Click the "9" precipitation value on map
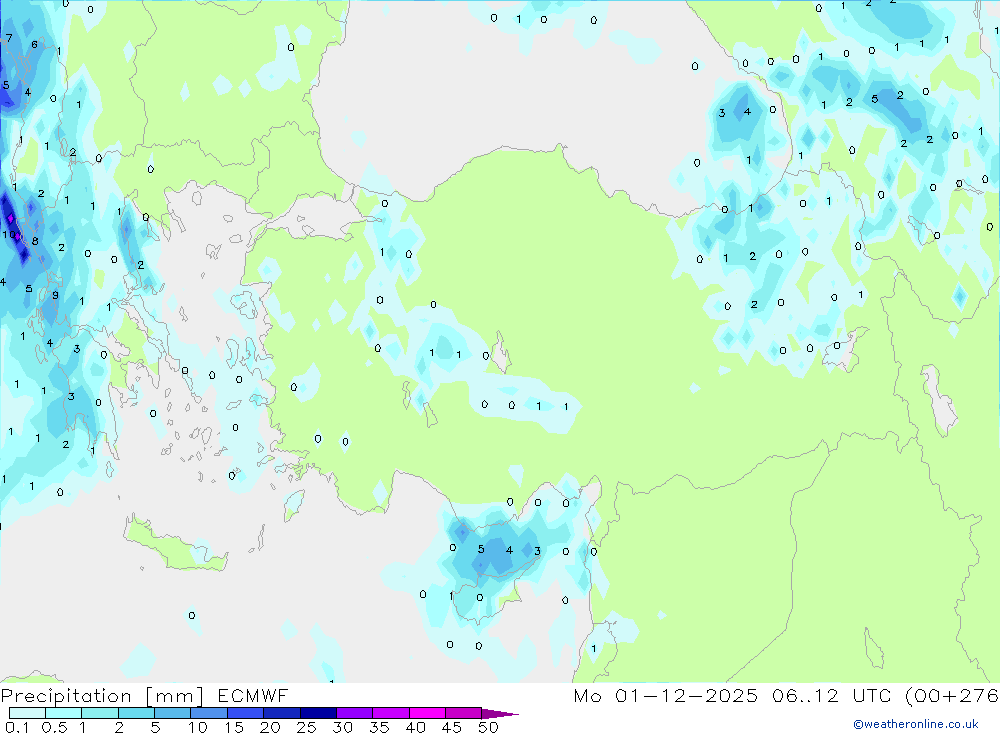 click(x=55, y=295)
